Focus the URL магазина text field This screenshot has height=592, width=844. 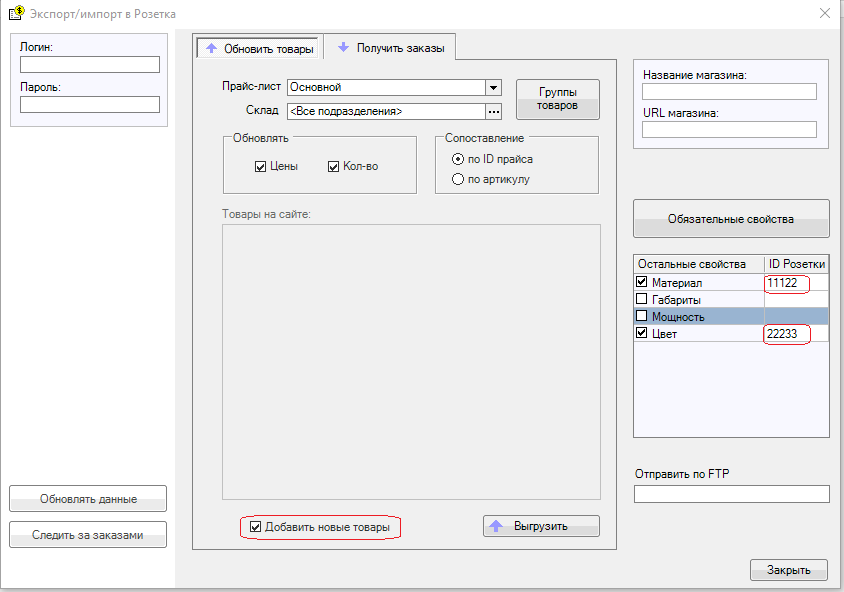coord(729,129)
